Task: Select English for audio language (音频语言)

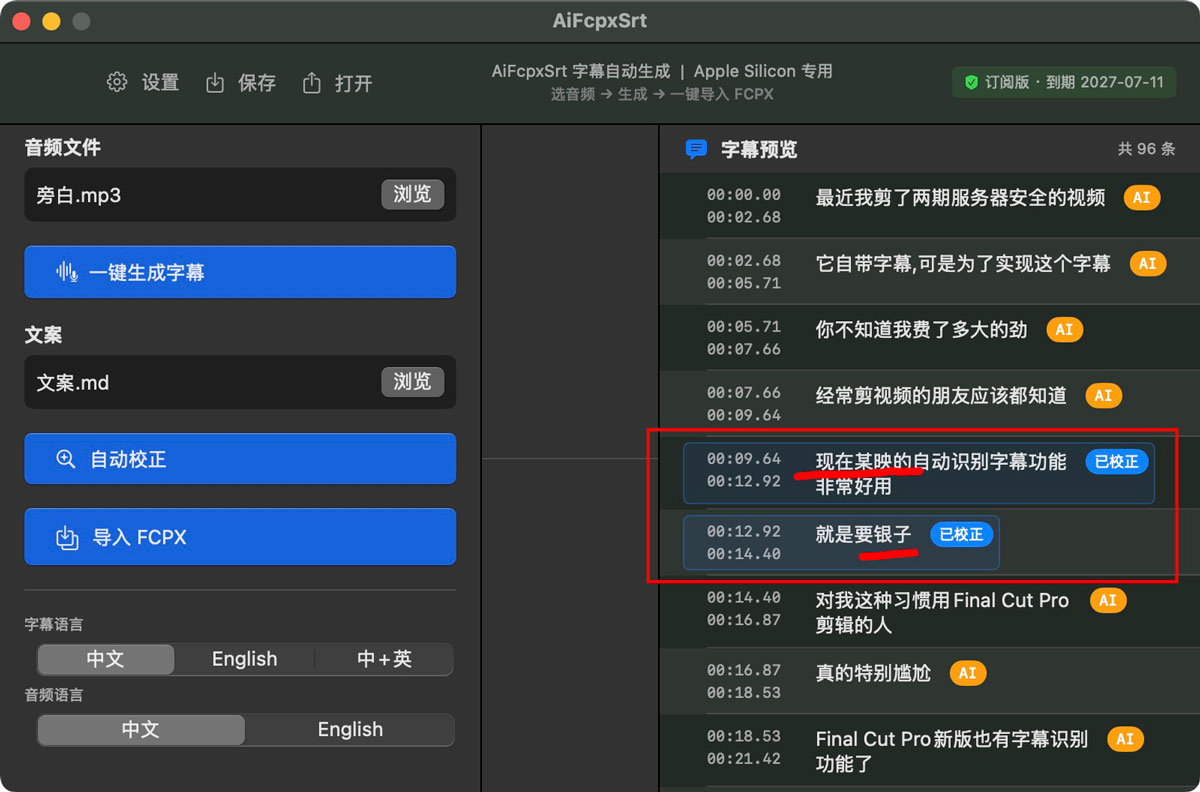Action: tap(350, 729)
